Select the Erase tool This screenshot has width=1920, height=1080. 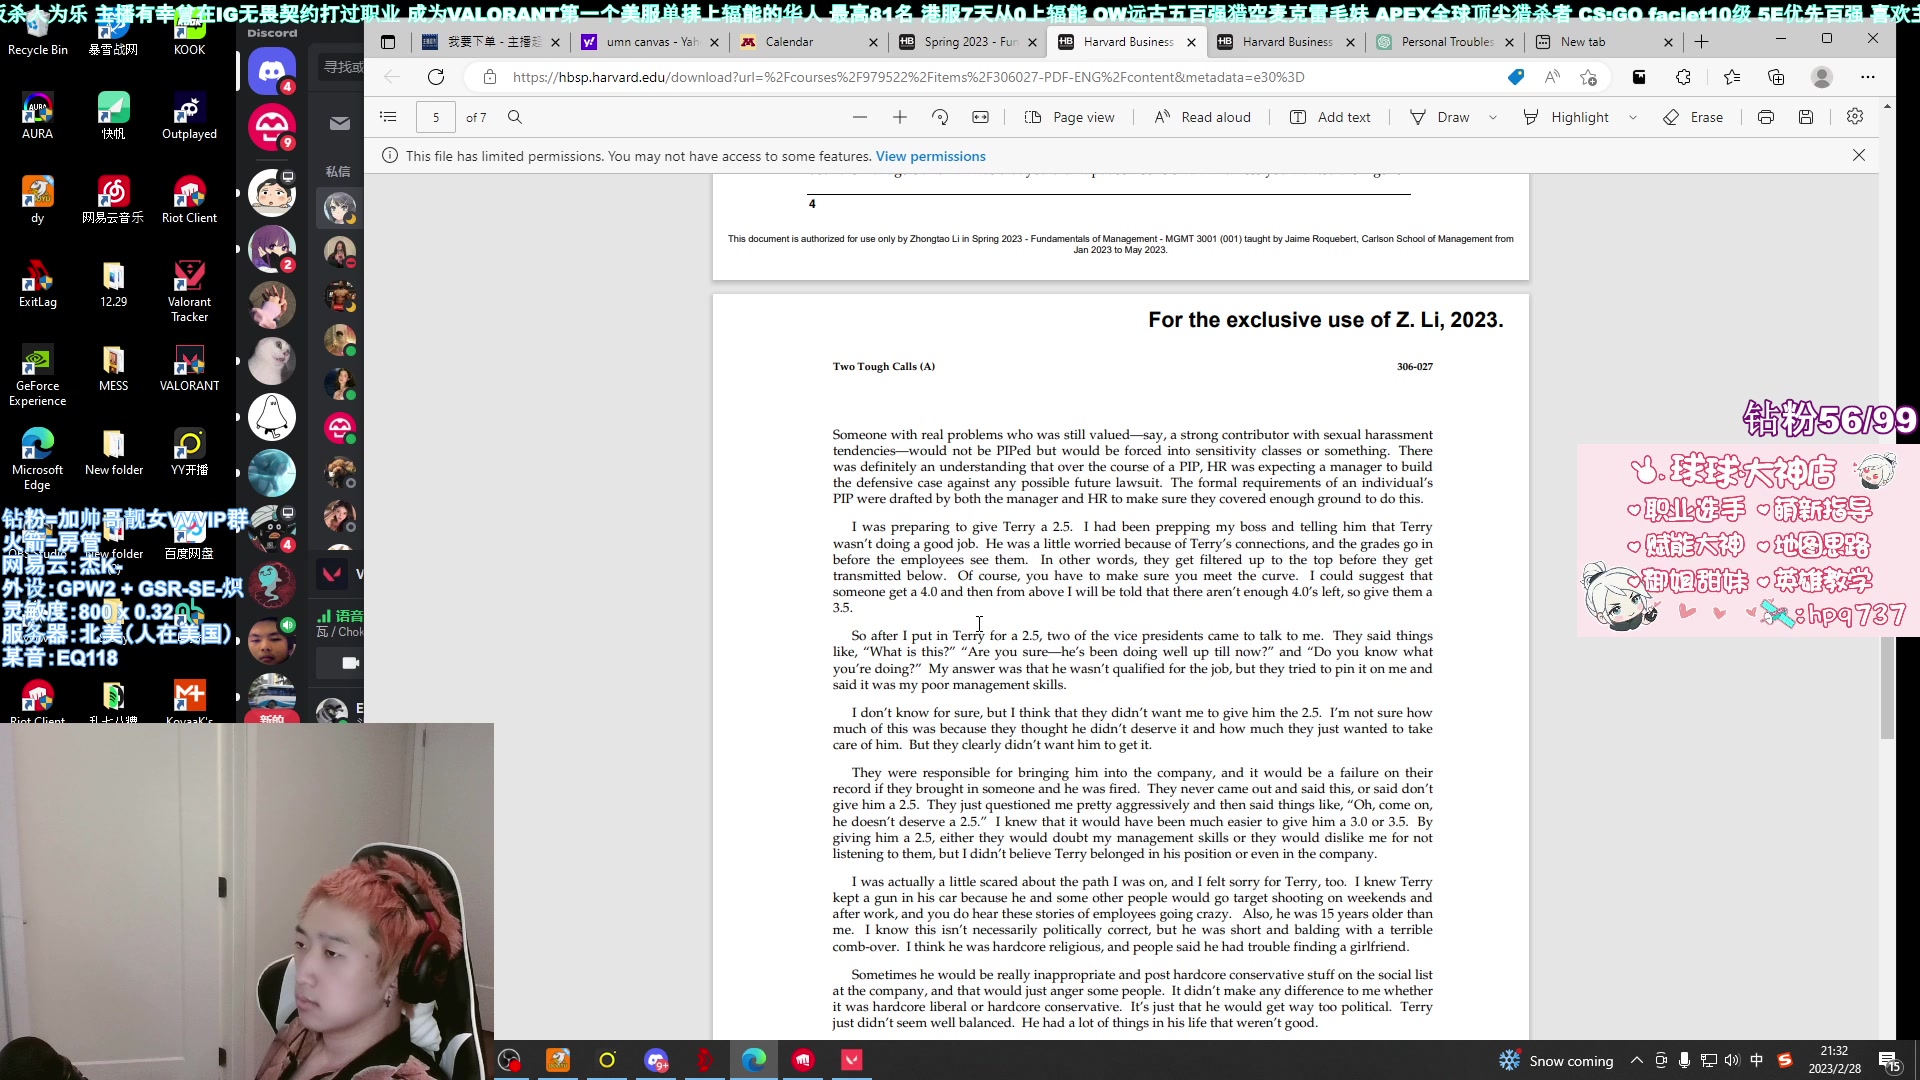[x=1693, y=117]
